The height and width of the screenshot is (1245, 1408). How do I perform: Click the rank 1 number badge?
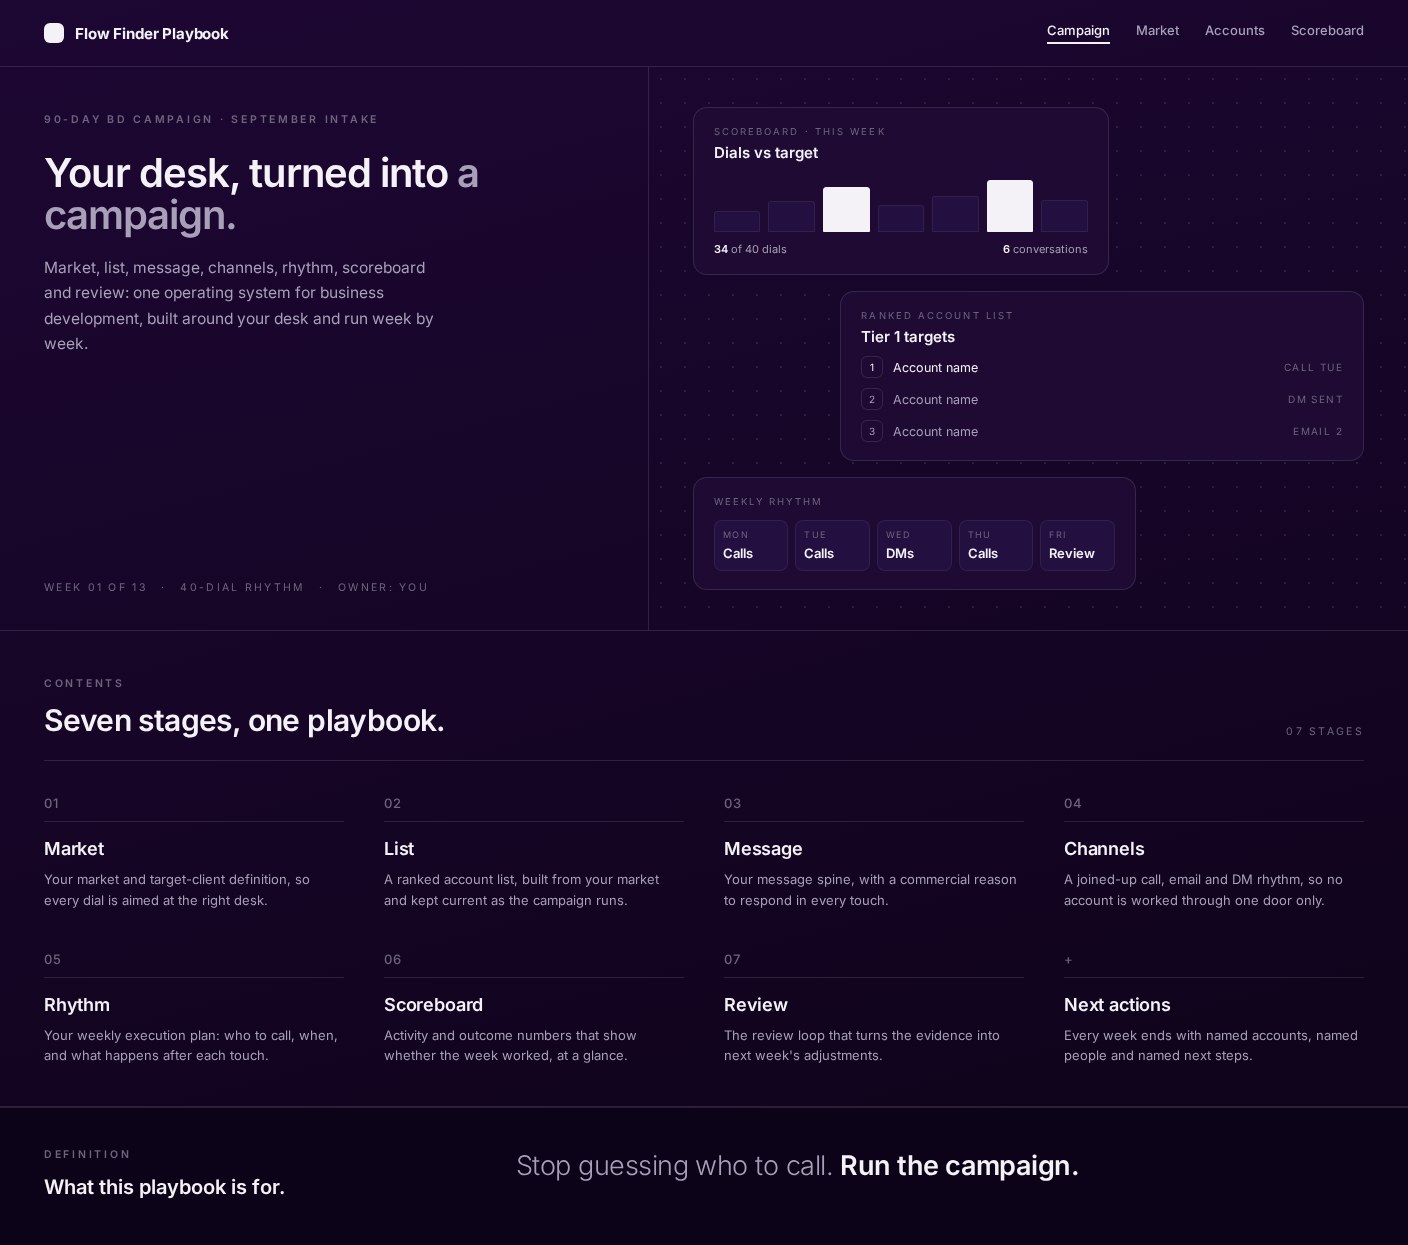872,367
